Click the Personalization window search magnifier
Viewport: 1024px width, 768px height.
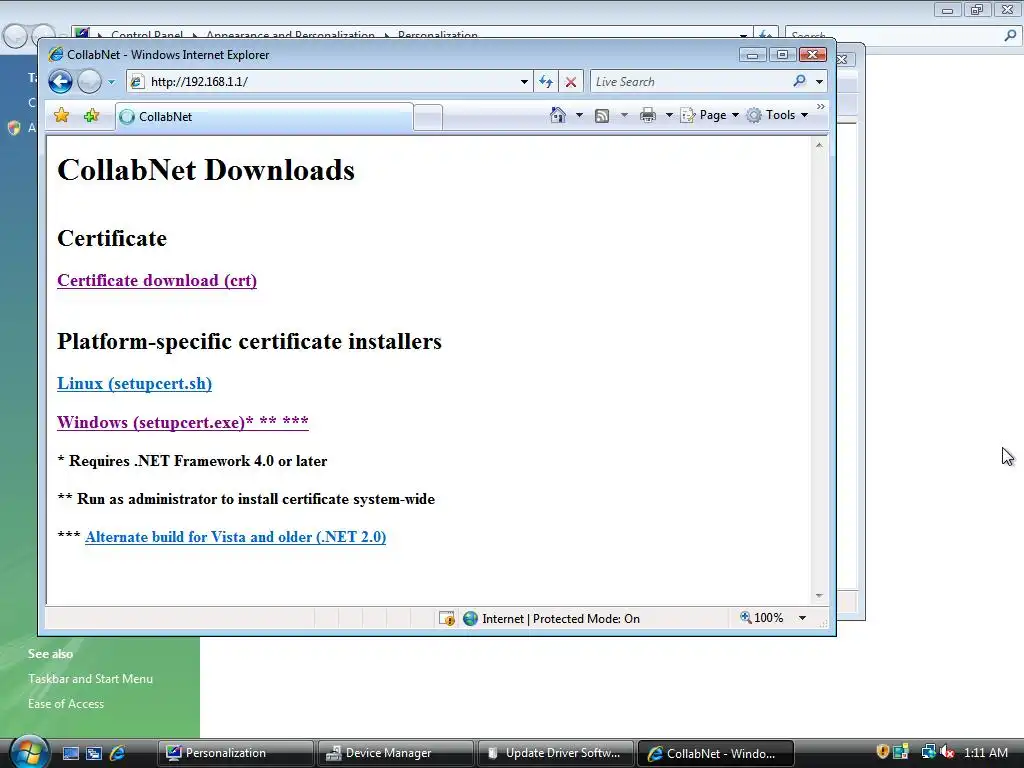pos(1010,36)
